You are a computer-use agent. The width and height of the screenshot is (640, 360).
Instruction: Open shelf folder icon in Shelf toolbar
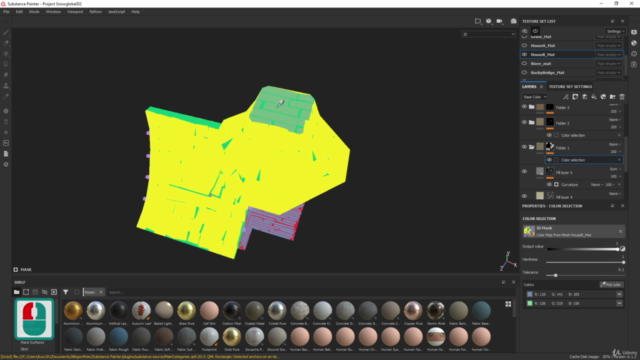tap(16, 292)
